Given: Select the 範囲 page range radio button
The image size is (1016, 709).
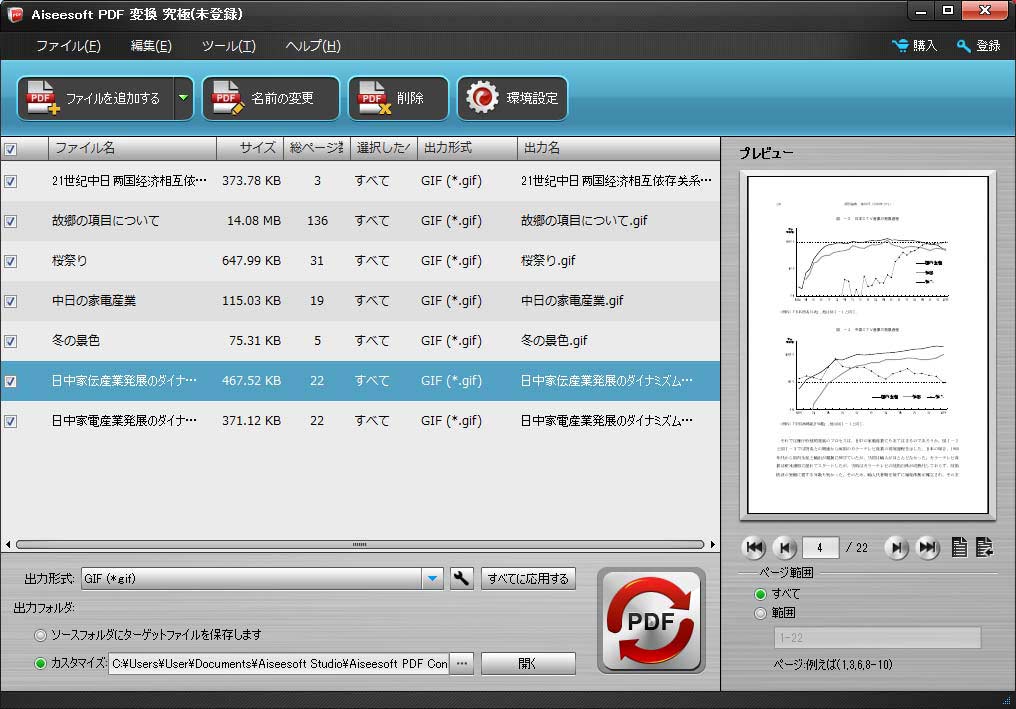Looking at the screenshot, I should point(761,613).
